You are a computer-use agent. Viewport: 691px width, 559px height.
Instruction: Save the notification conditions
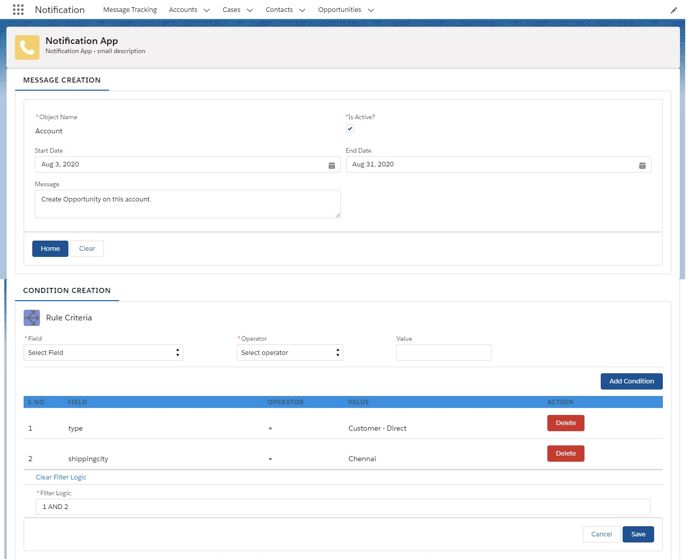pos(638,534)
